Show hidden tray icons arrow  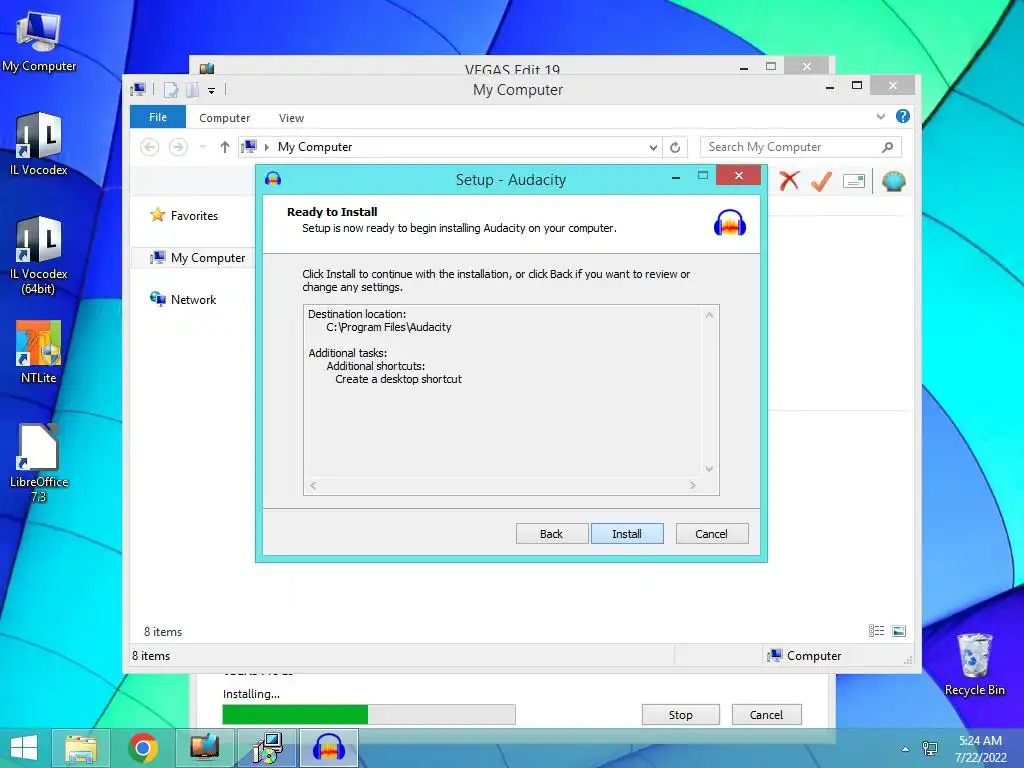pos(905,749)
